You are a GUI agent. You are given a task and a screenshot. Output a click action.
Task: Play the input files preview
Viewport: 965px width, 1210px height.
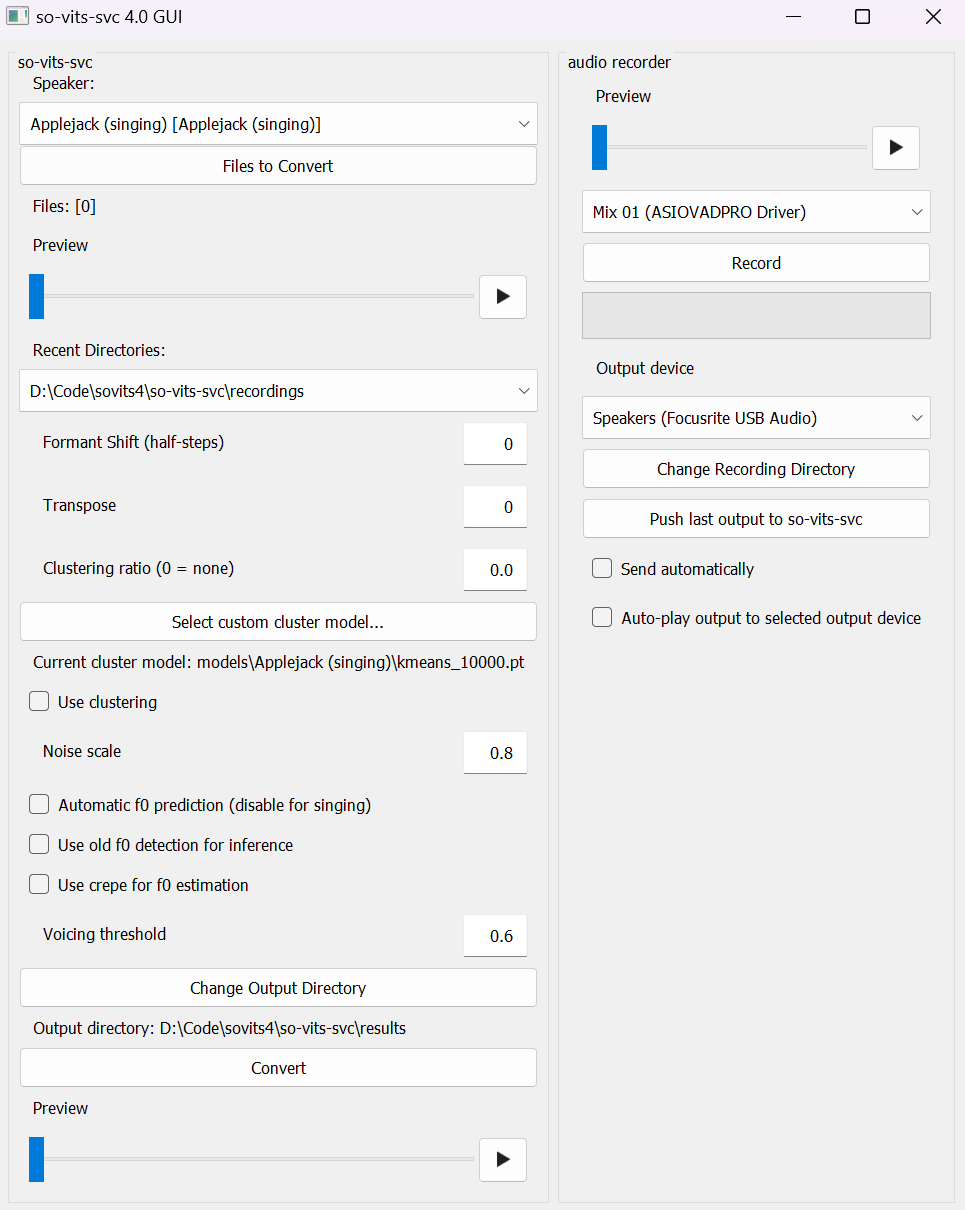[x=503, y=297]
